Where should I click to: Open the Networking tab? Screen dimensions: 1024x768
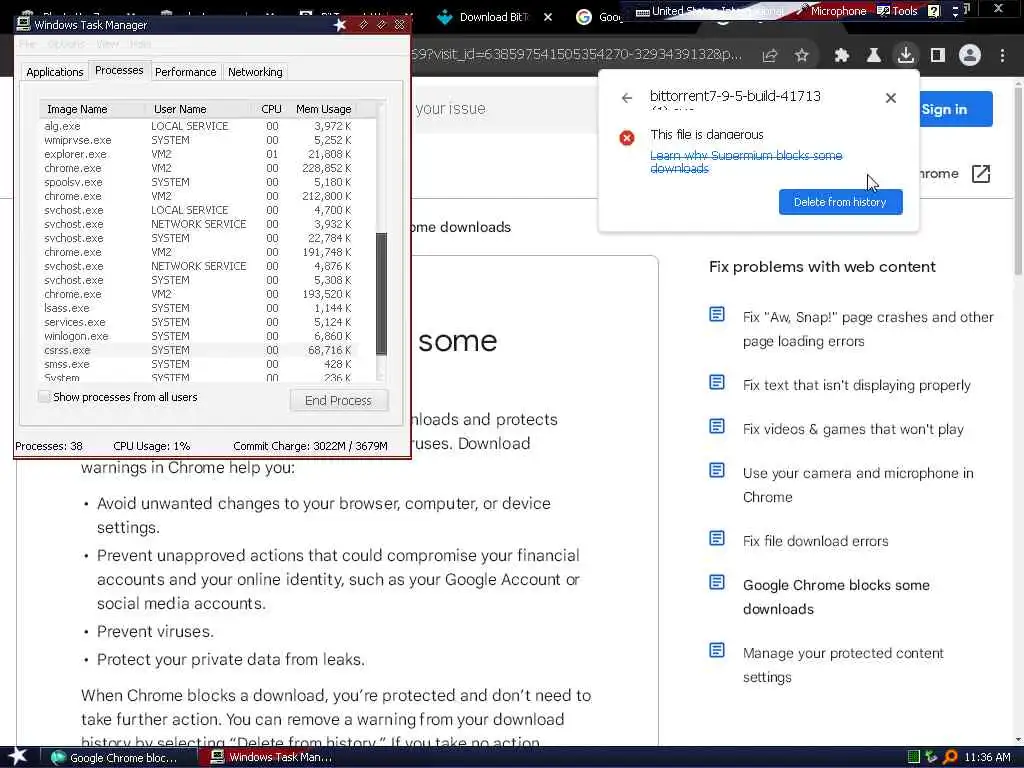coord(255,72)
